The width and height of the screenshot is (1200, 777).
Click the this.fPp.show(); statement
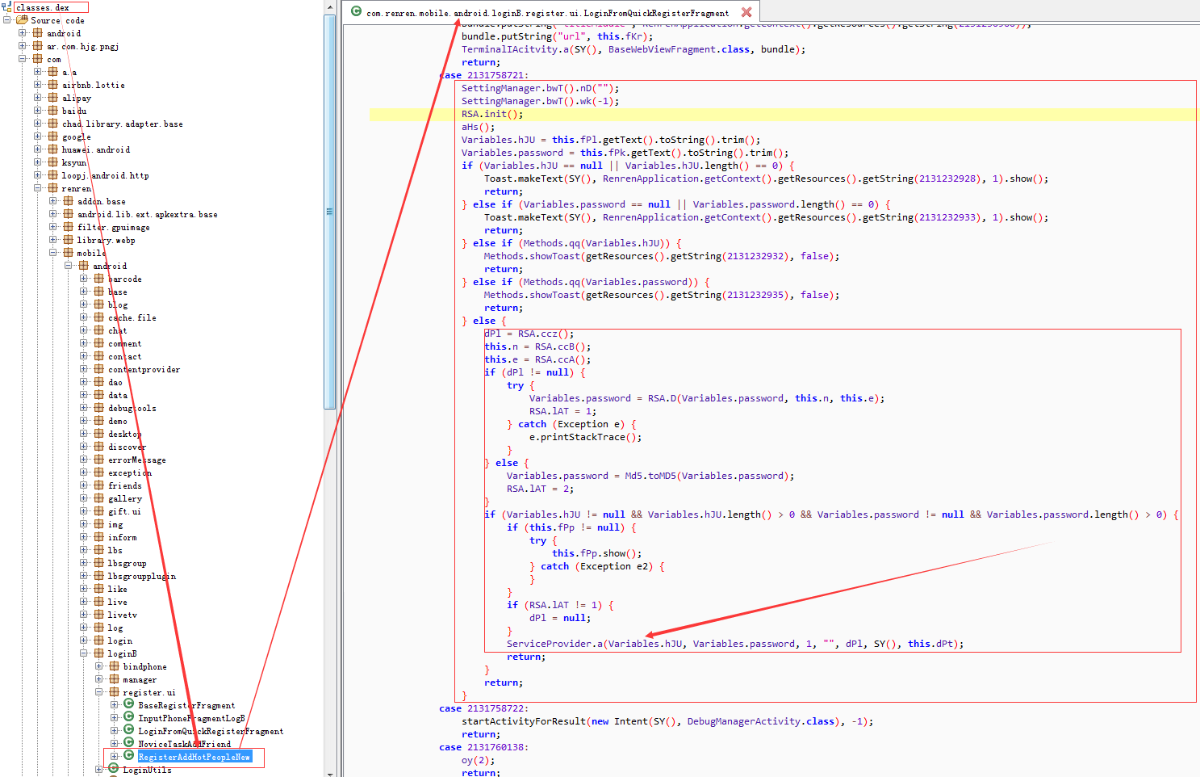(597, 553)
